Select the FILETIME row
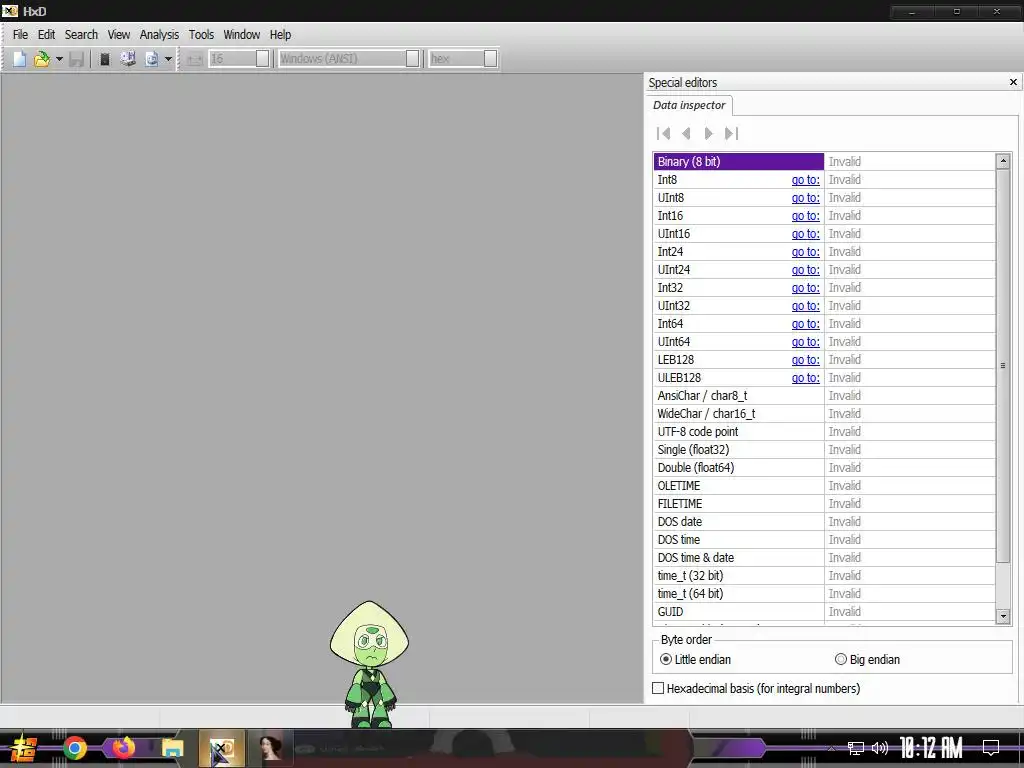Image resolution: width=1024 pixels, height=768 pixels. click(x=824, y=504)
